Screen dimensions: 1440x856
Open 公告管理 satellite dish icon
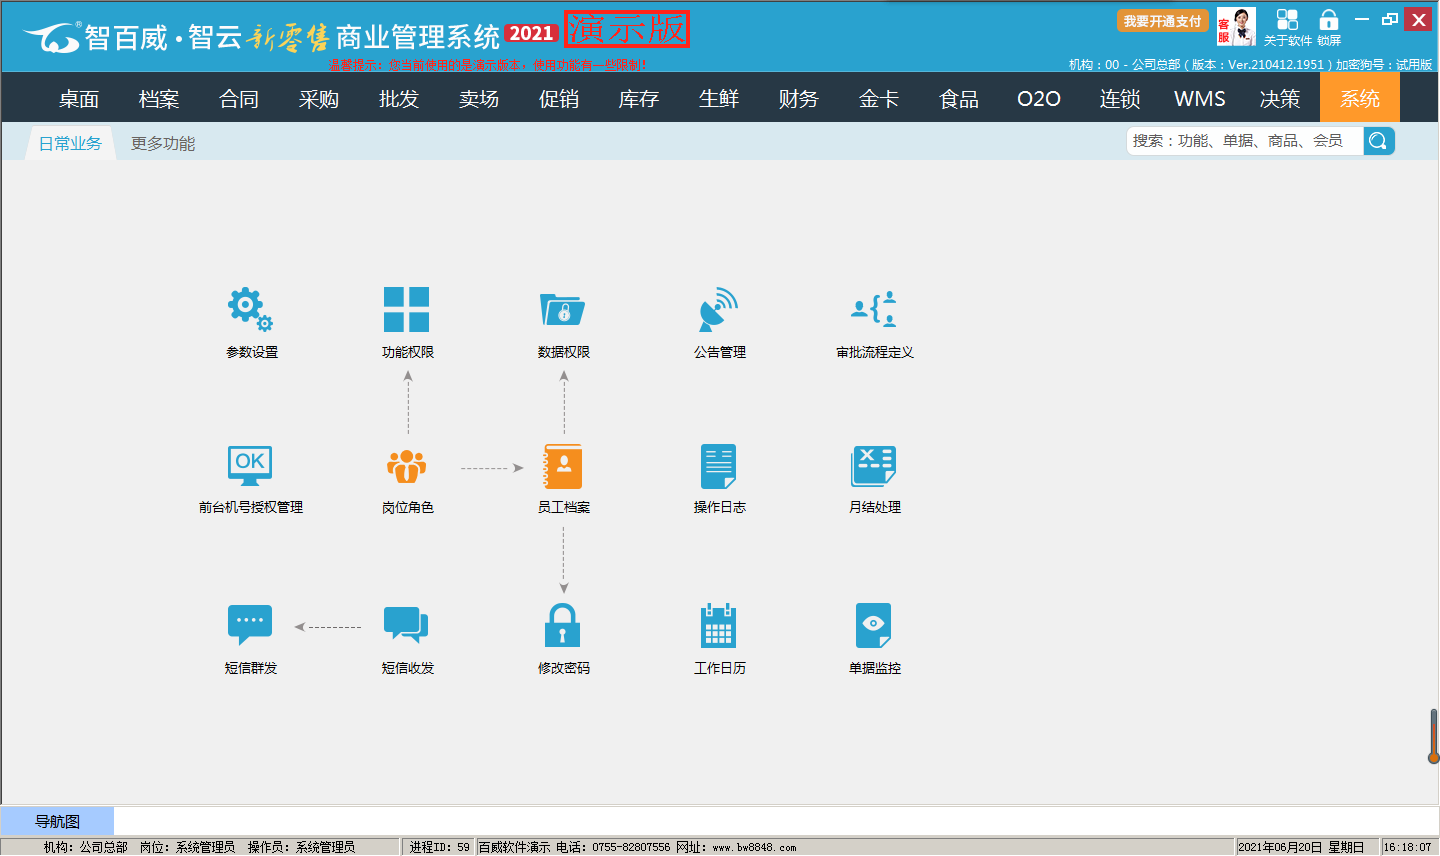pyautogui.click(x=719, y=310)
